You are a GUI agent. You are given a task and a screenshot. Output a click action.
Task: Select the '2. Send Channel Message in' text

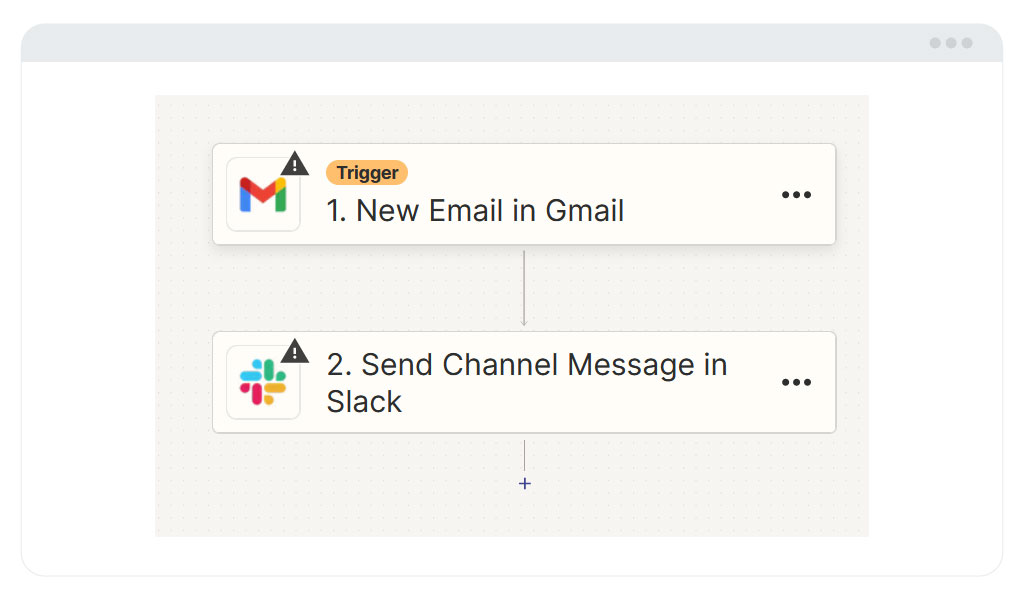pyautogui.click(x=527, y=365)
